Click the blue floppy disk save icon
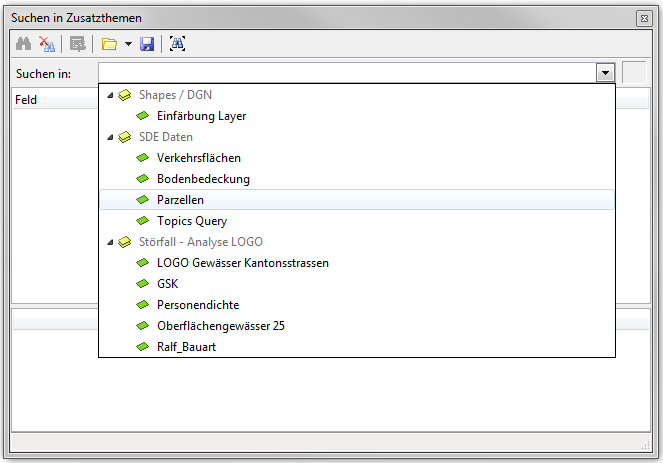 147,44
